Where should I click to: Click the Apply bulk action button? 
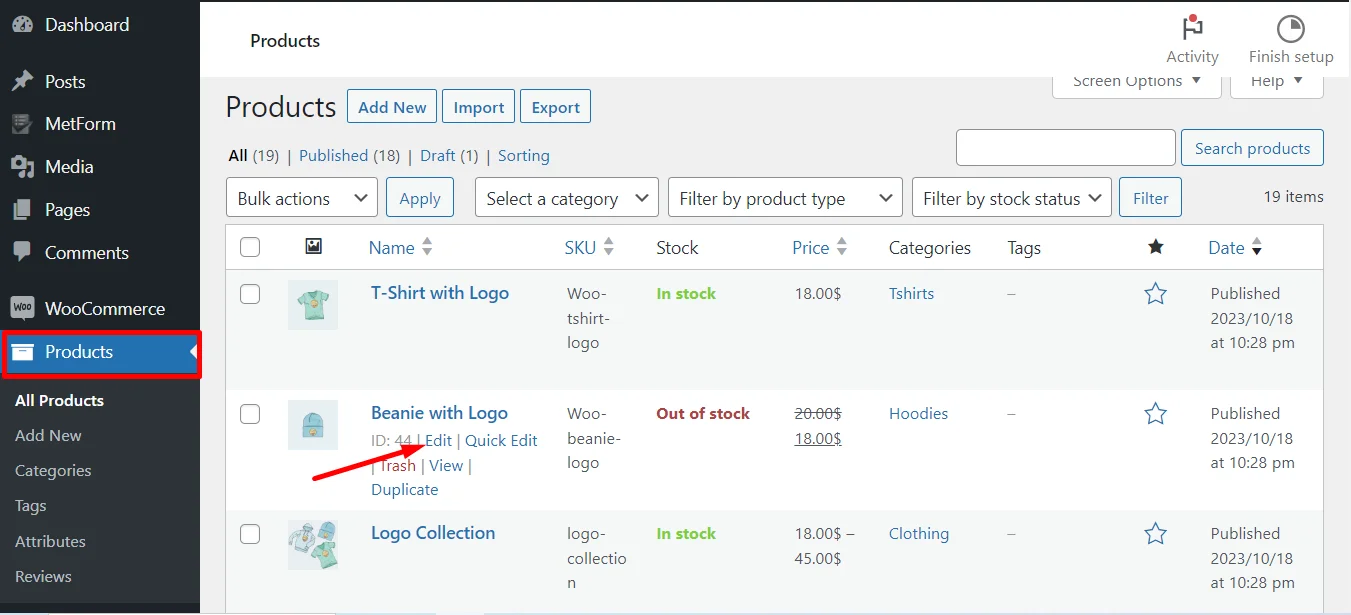click(420, 198)
